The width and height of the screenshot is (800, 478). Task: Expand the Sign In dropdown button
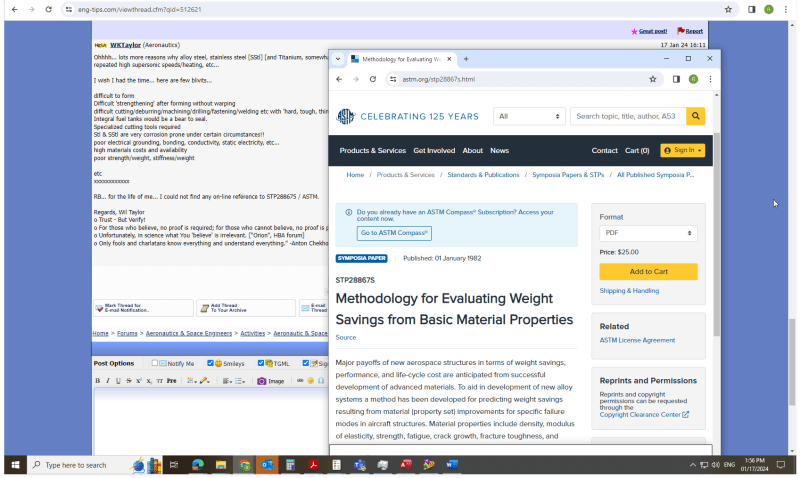pyautogui.click(x=683, y=150)
